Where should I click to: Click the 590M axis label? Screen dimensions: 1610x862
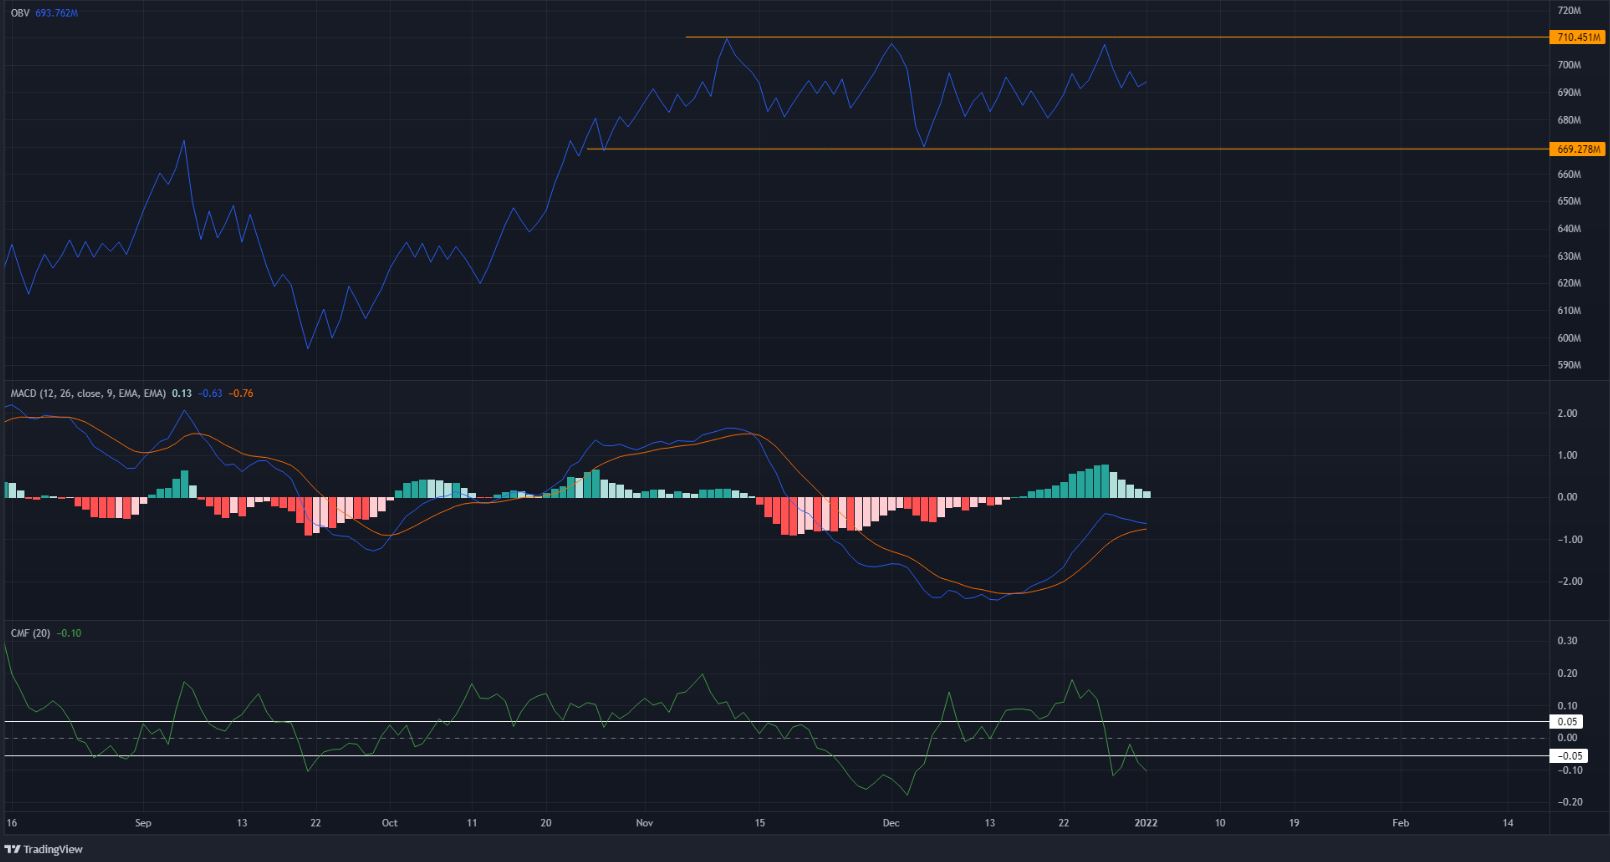tap(1569, 366)
